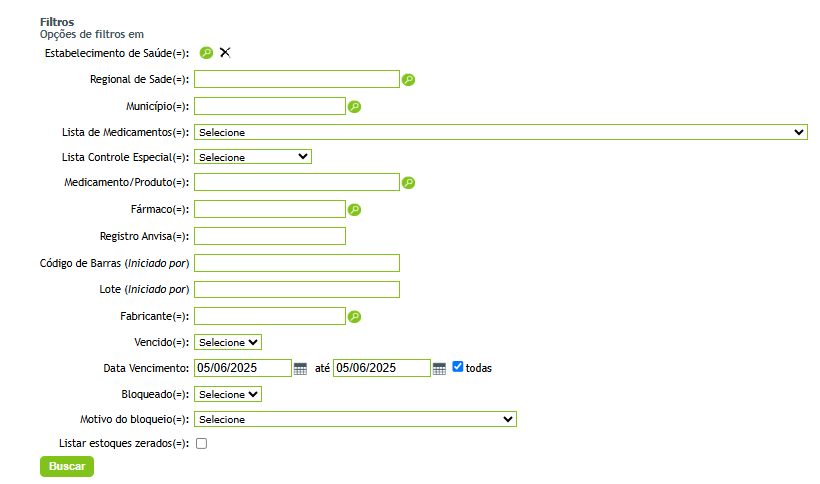The height and width of the screenshot is (484, 820).
Task: Click into the Lote input field
Action: (x=297, y=290)
